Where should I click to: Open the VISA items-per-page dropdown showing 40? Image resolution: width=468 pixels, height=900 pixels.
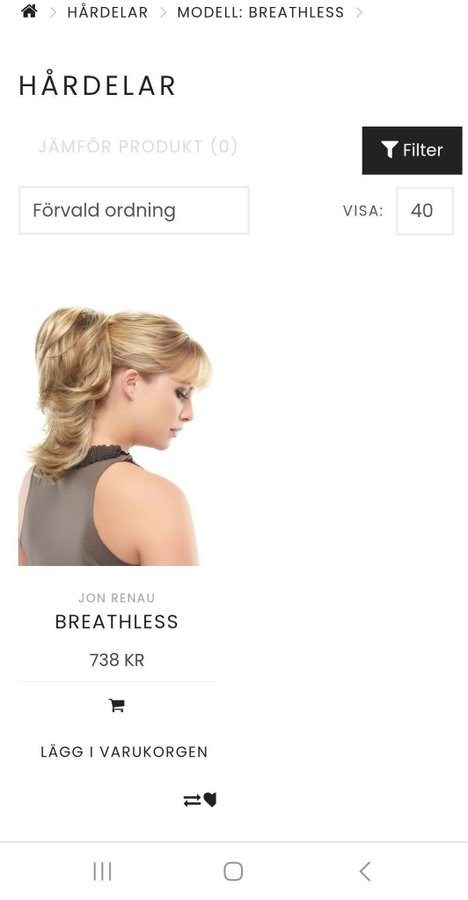coord(424,211)
